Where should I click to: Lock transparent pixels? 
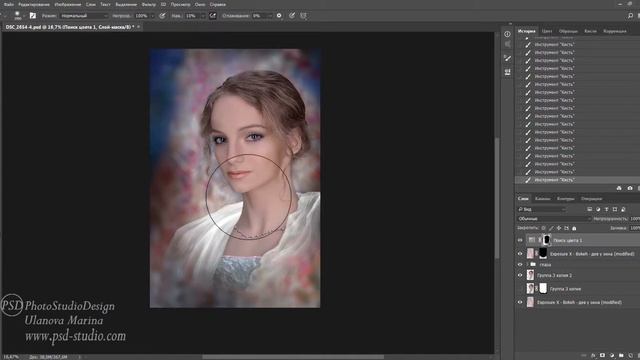(x=543, y=228)
